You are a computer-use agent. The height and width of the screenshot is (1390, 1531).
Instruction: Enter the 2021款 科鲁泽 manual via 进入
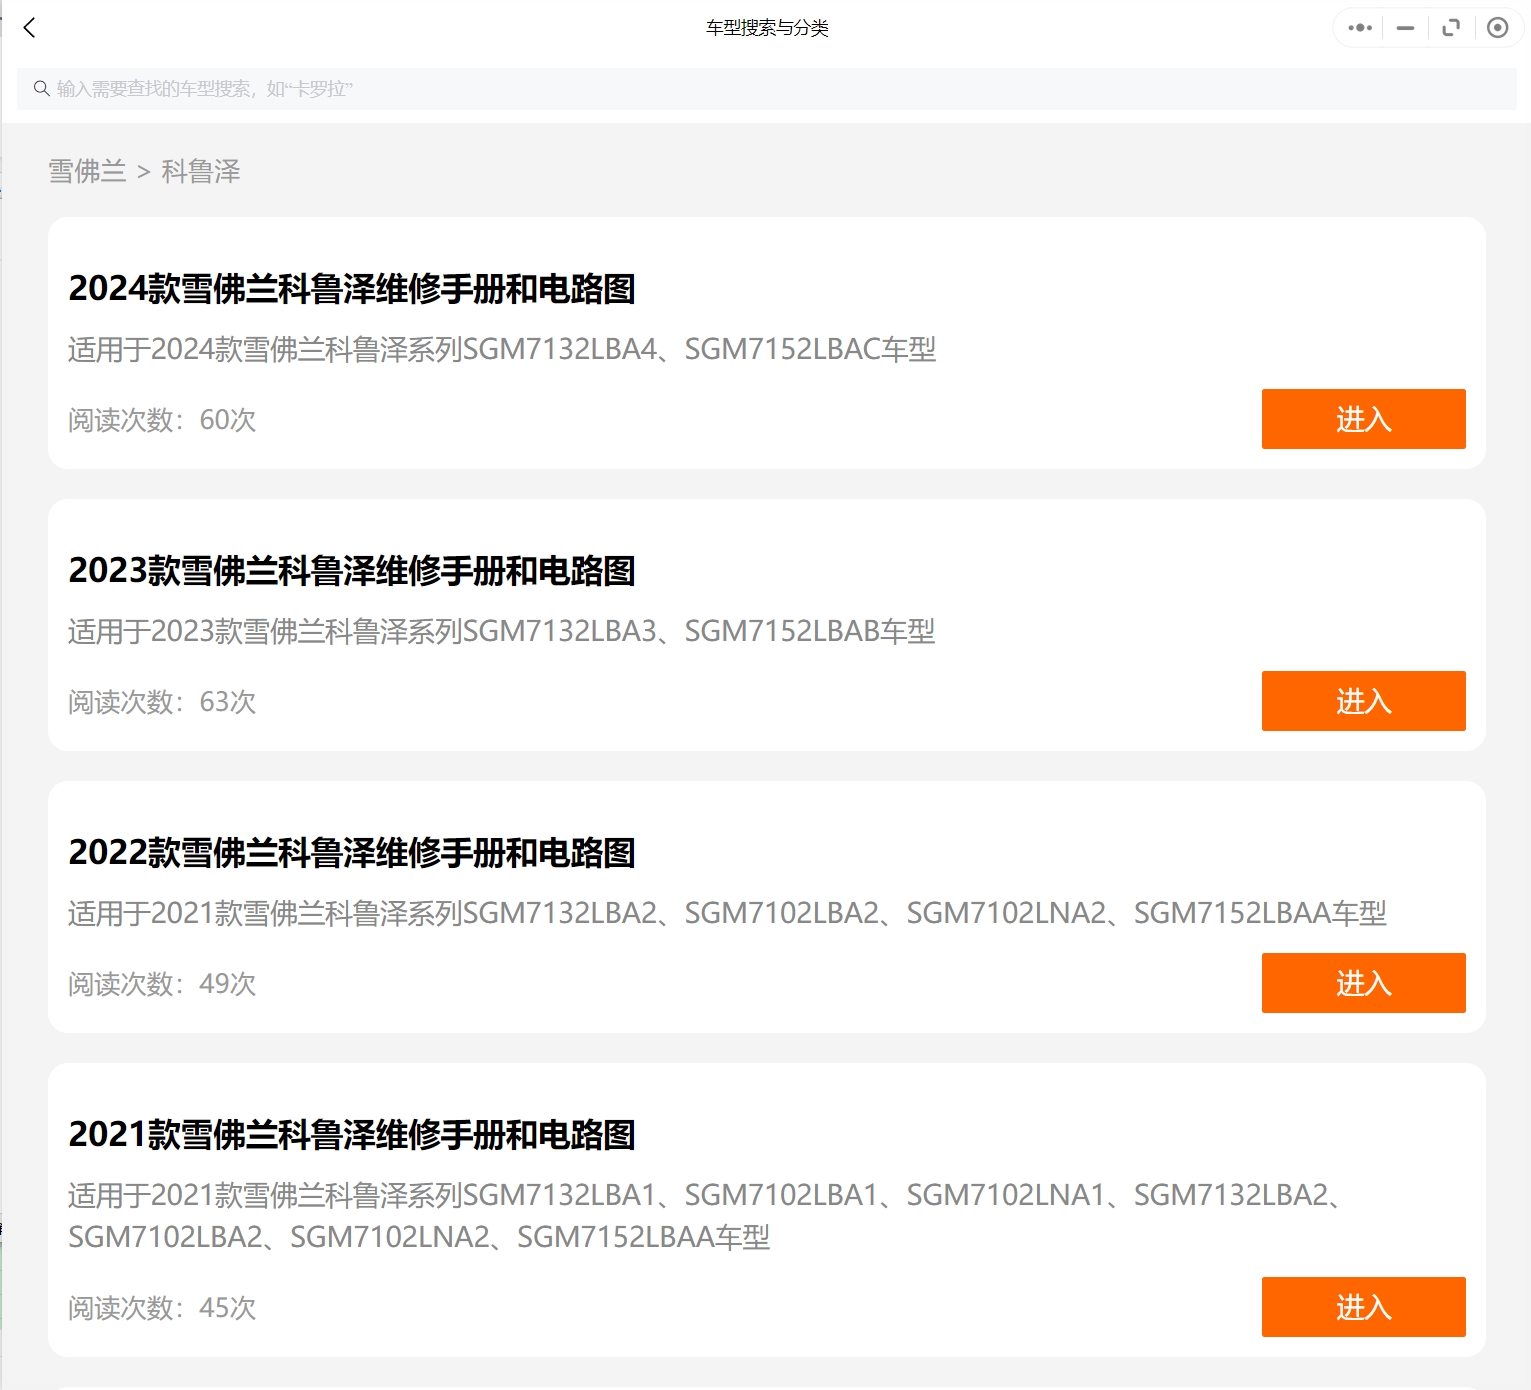(1363, 1307)
